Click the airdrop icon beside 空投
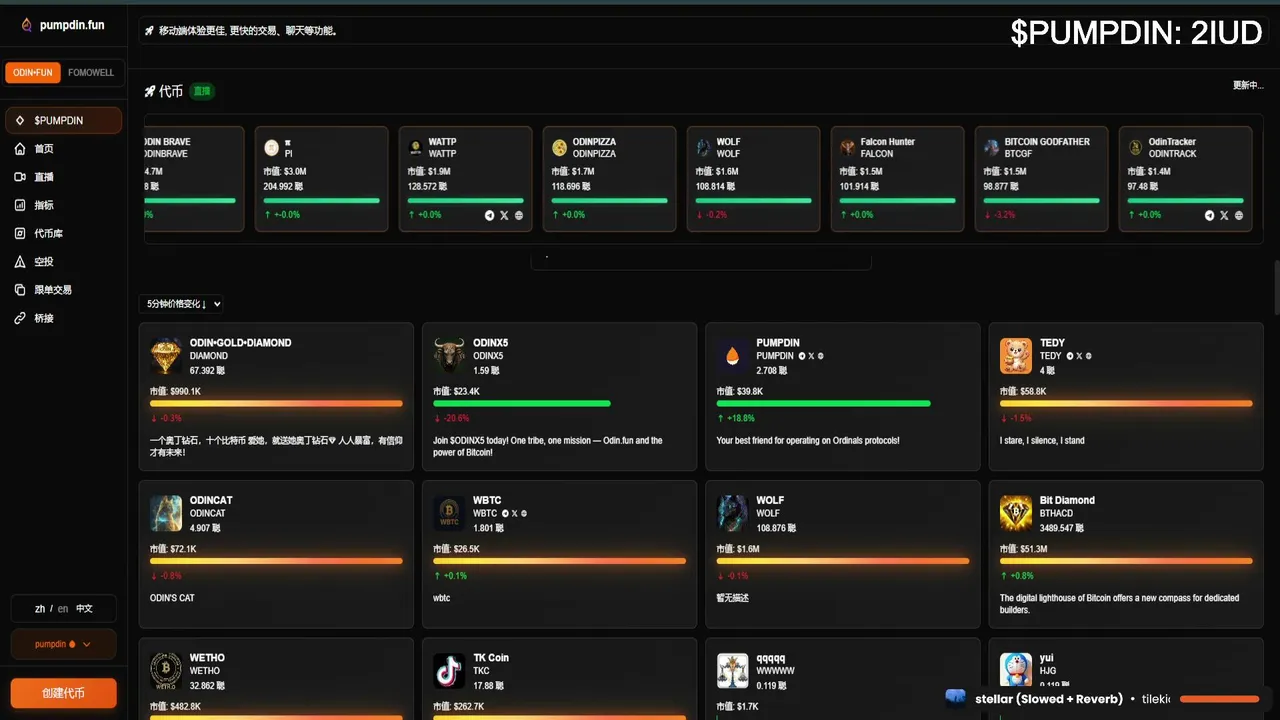The width and height of the screenshot is (1280, 720). click(x=20, y=261)
